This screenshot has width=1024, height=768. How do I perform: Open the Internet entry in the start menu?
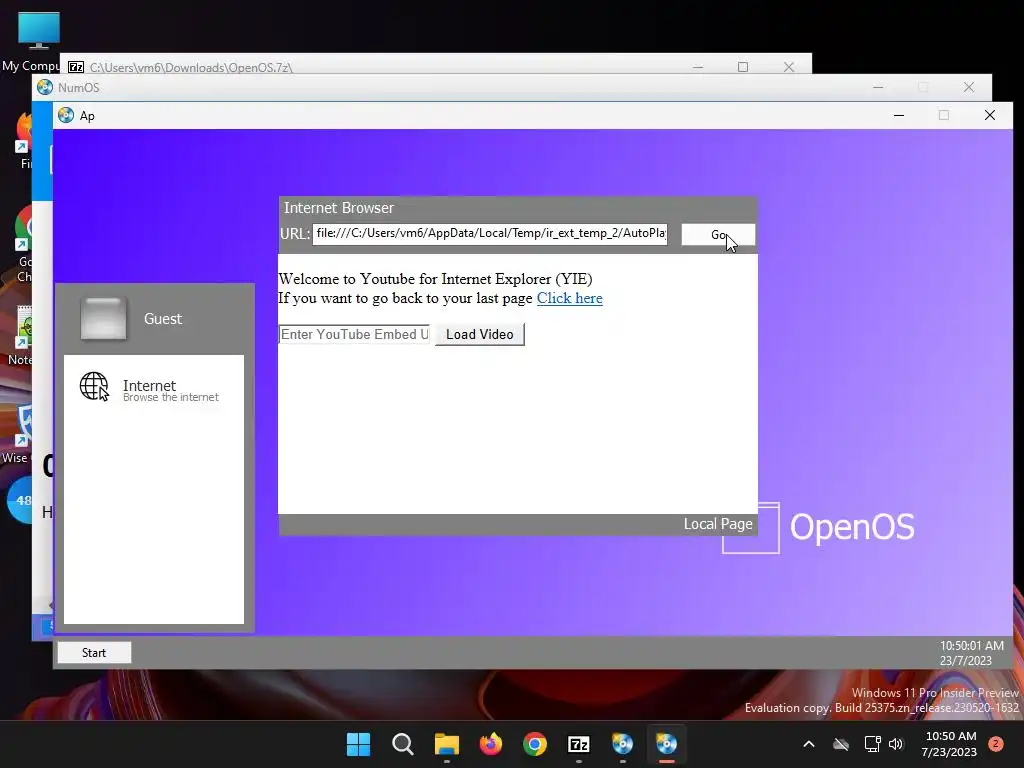click(x=153, y=390)
